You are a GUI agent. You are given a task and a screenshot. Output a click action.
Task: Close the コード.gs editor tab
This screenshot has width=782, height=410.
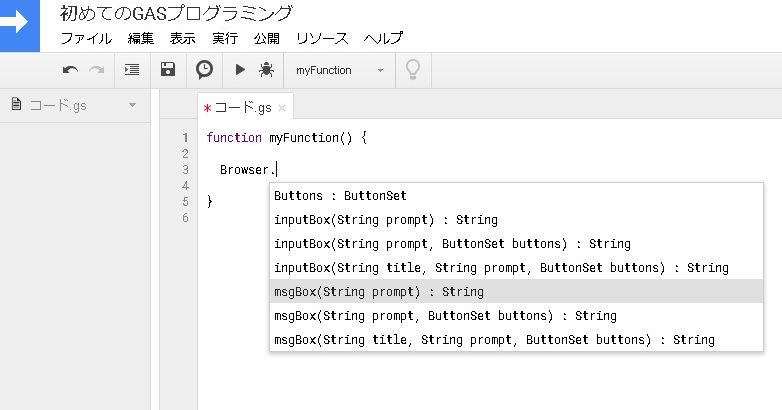282,107
